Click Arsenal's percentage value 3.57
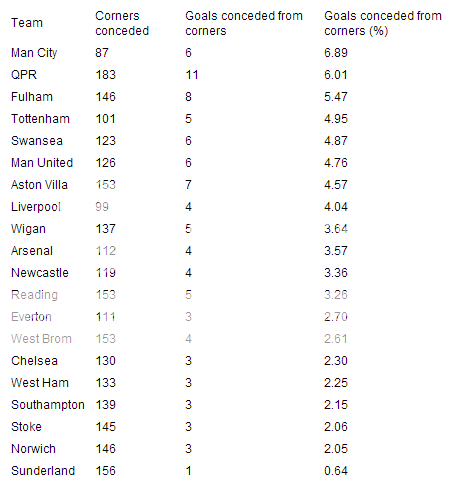Viewport: 452px width, 486px height. pyautogui.click(x=336, y=251)
